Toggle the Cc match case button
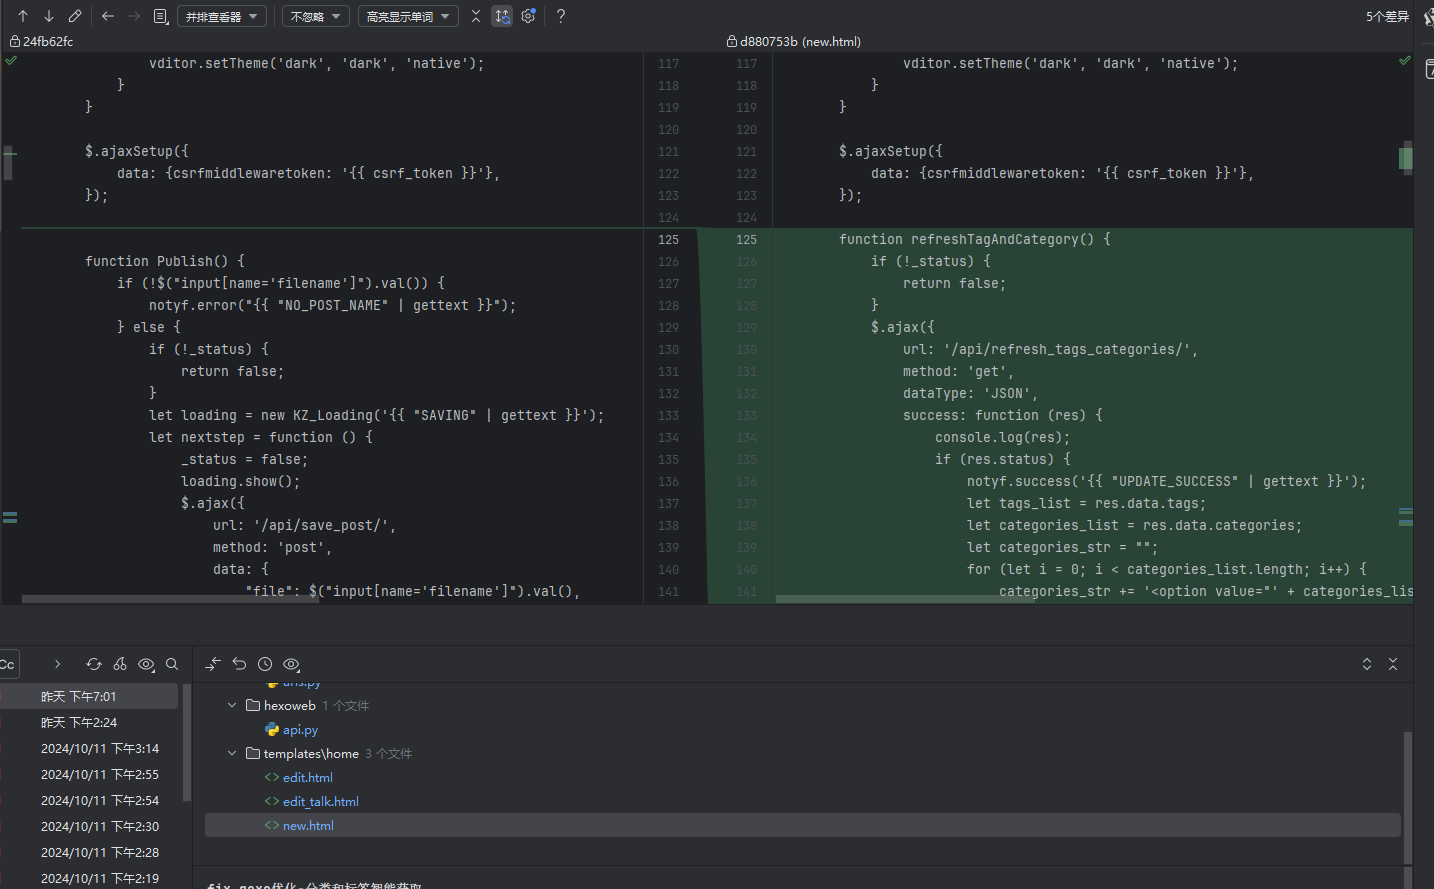 point(8,664)
